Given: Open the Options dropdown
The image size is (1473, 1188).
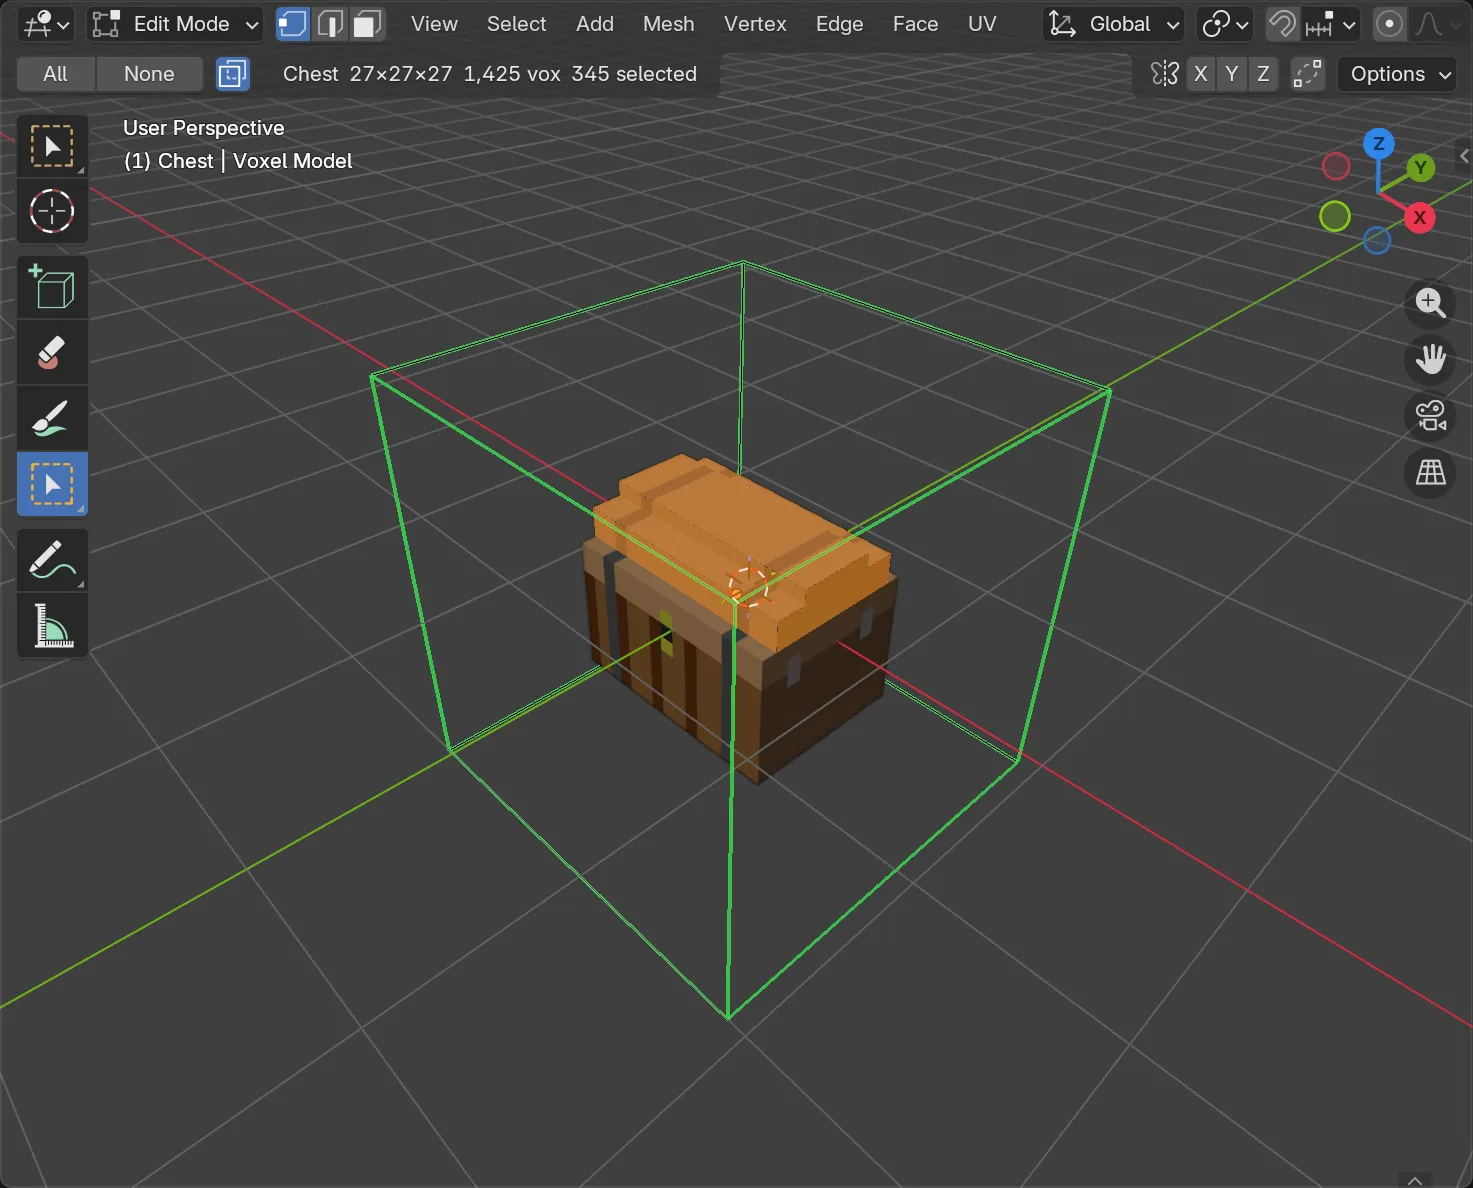Looking at the screenshot, I should coord(1398,74).
